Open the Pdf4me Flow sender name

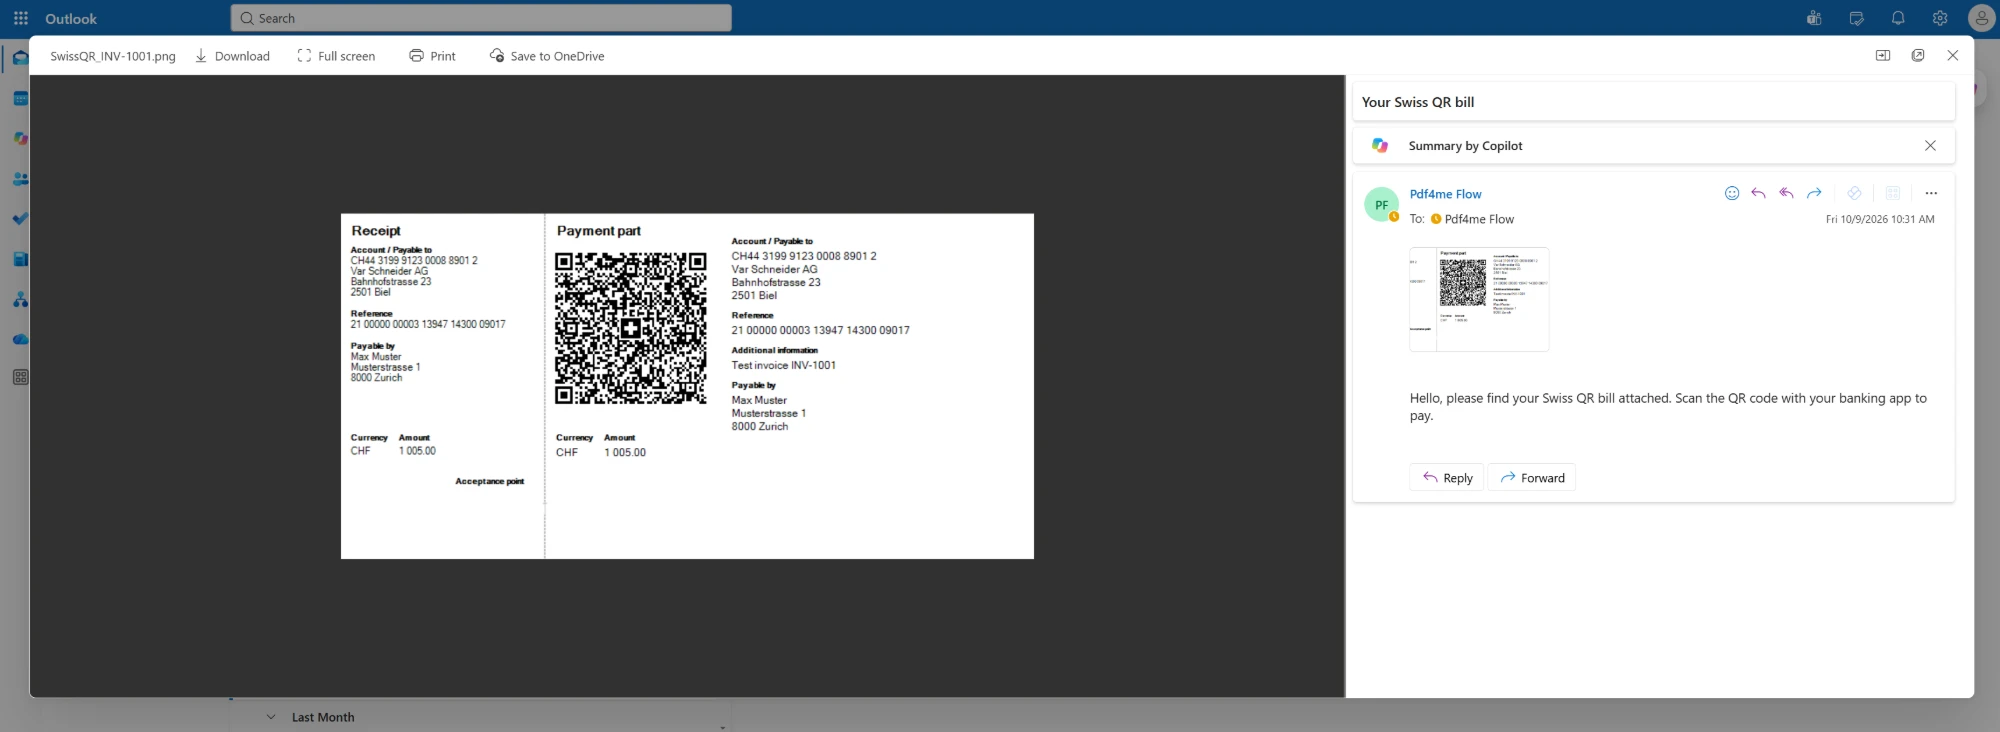(x=1445, y=194)
